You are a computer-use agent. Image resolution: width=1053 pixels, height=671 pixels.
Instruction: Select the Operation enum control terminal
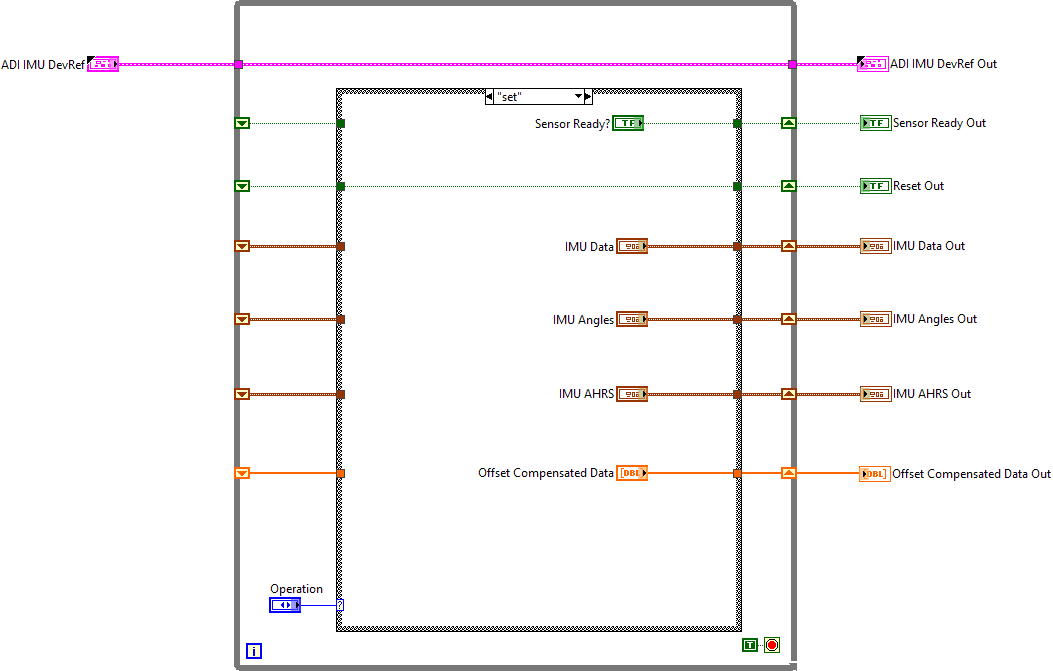(x=285, y=605)
